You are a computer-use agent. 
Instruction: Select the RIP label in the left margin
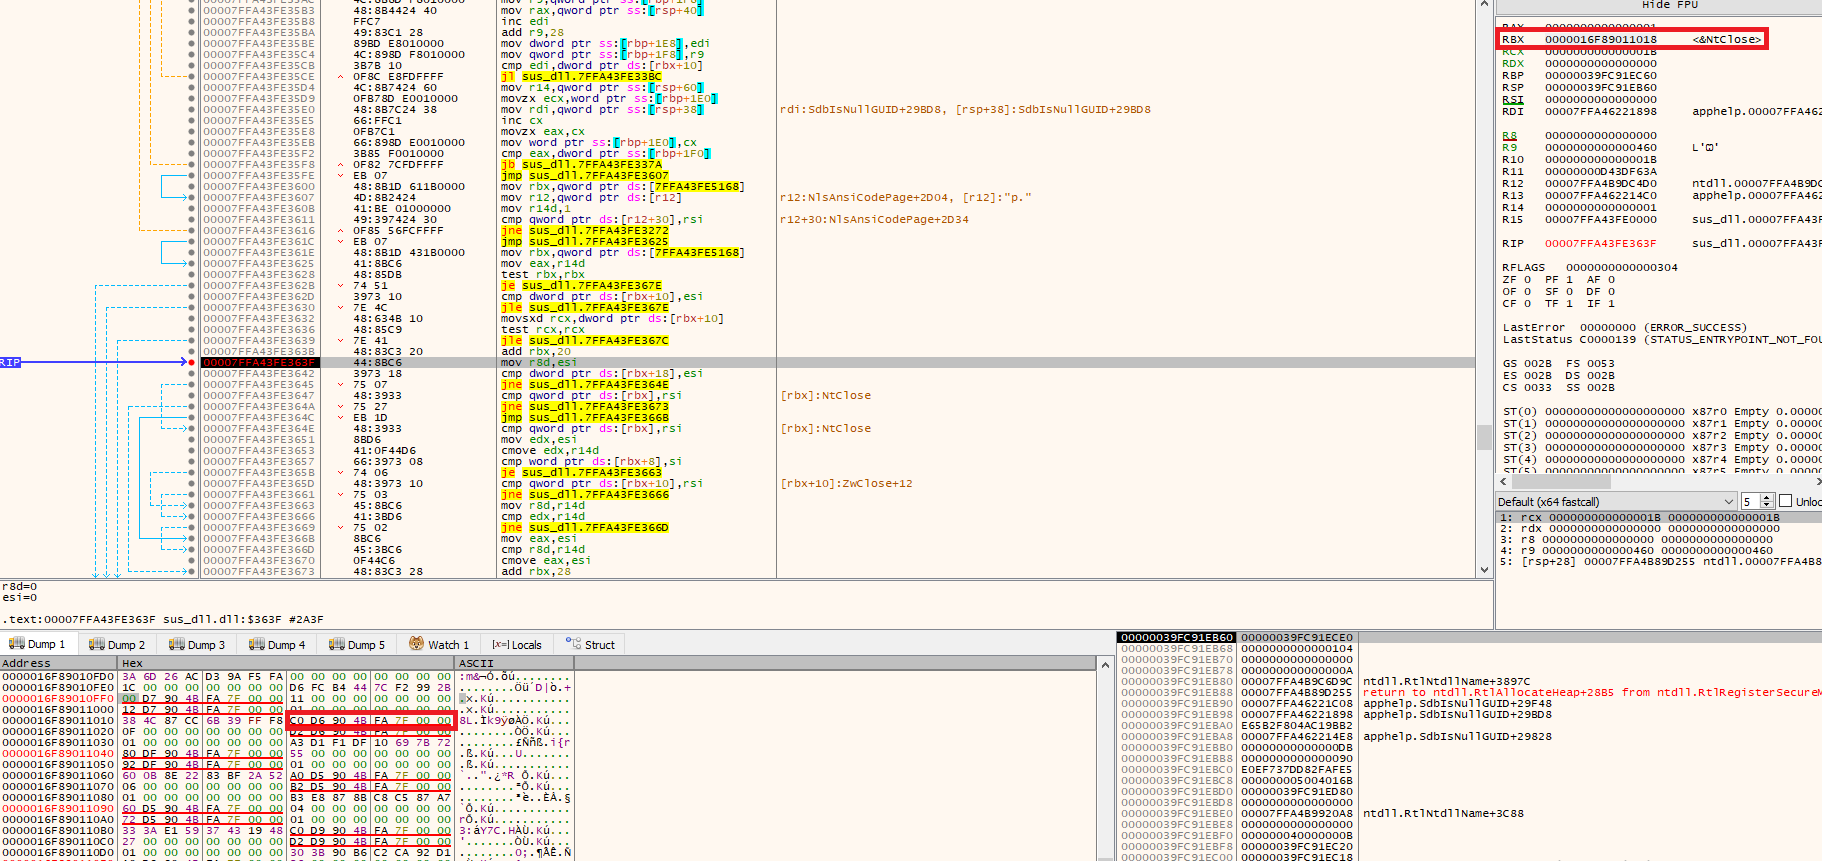tap(10, 362)
